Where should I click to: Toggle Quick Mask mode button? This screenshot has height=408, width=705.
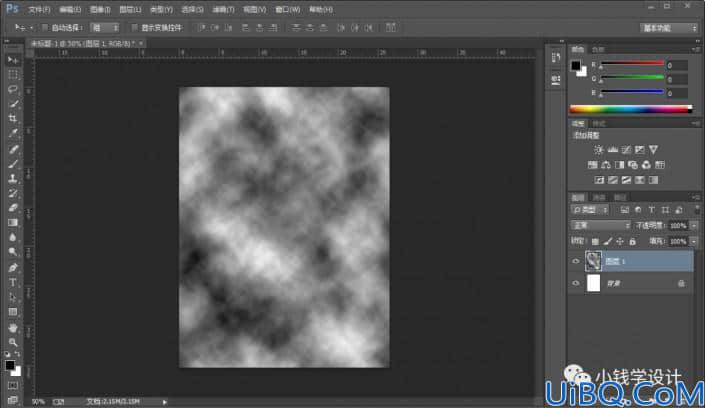coord(13,386)
